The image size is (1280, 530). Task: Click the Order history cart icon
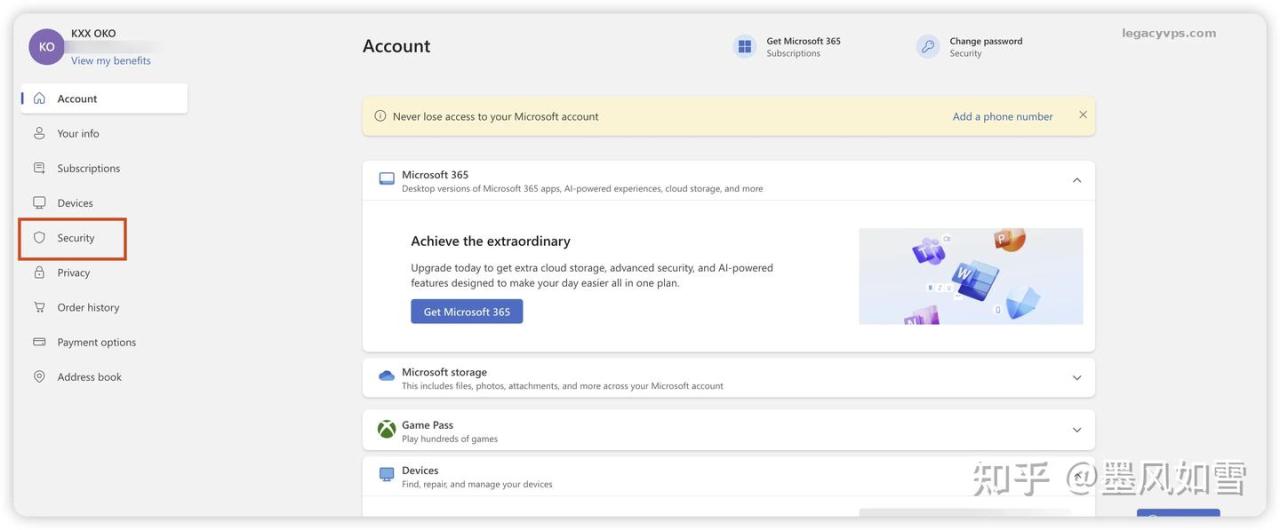[40, 308]
